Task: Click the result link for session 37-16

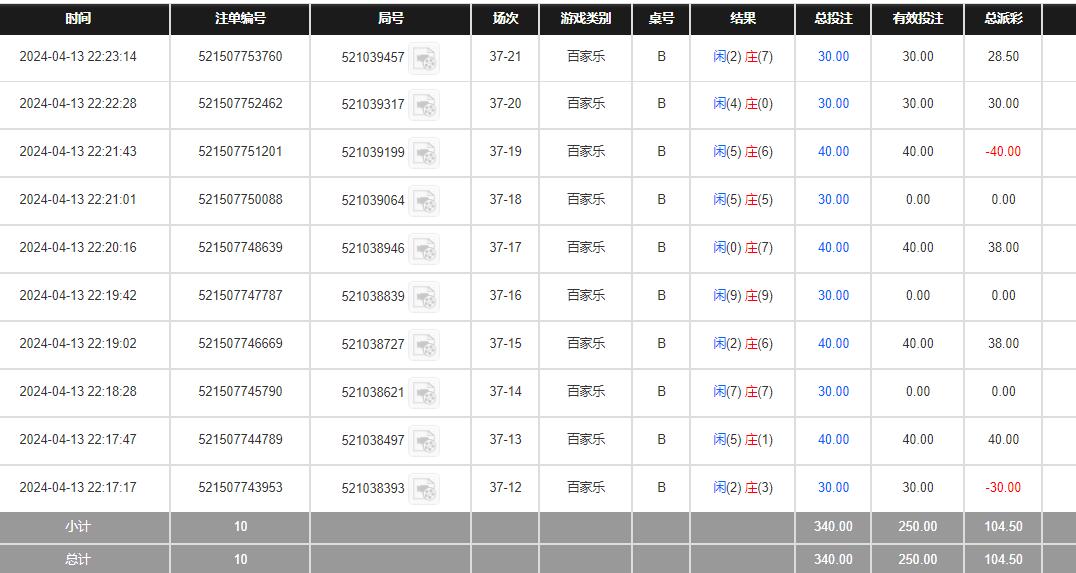Action: tap(743, 296)
